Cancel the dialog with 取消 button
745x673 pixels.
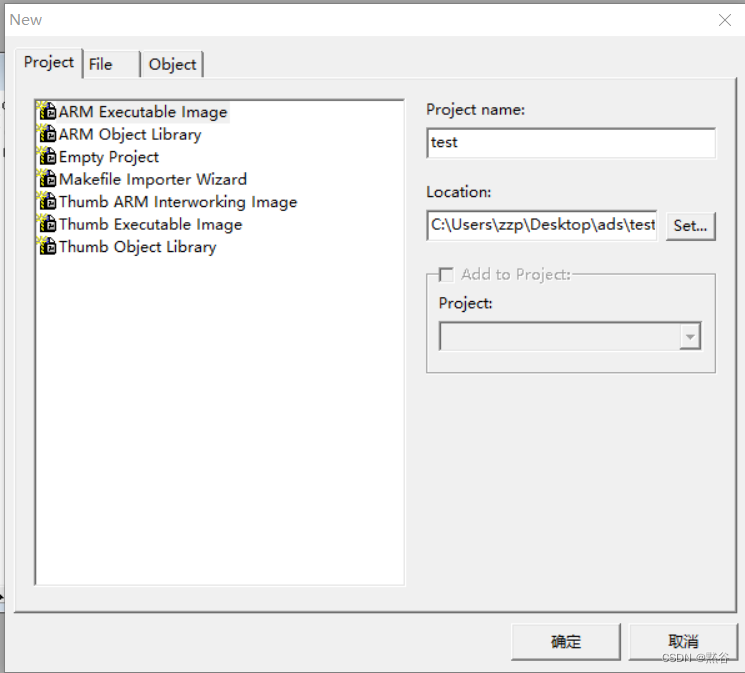683,642
